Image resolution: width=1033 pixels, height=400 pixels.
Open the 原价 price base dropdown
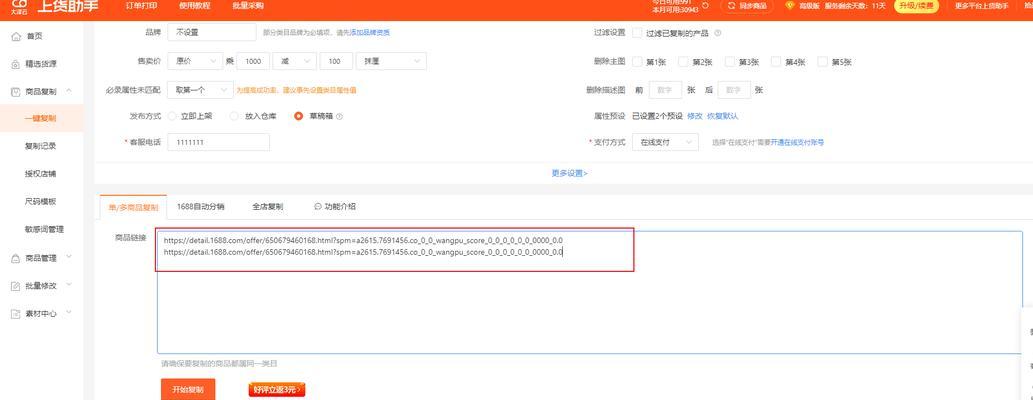click(195, 61)
